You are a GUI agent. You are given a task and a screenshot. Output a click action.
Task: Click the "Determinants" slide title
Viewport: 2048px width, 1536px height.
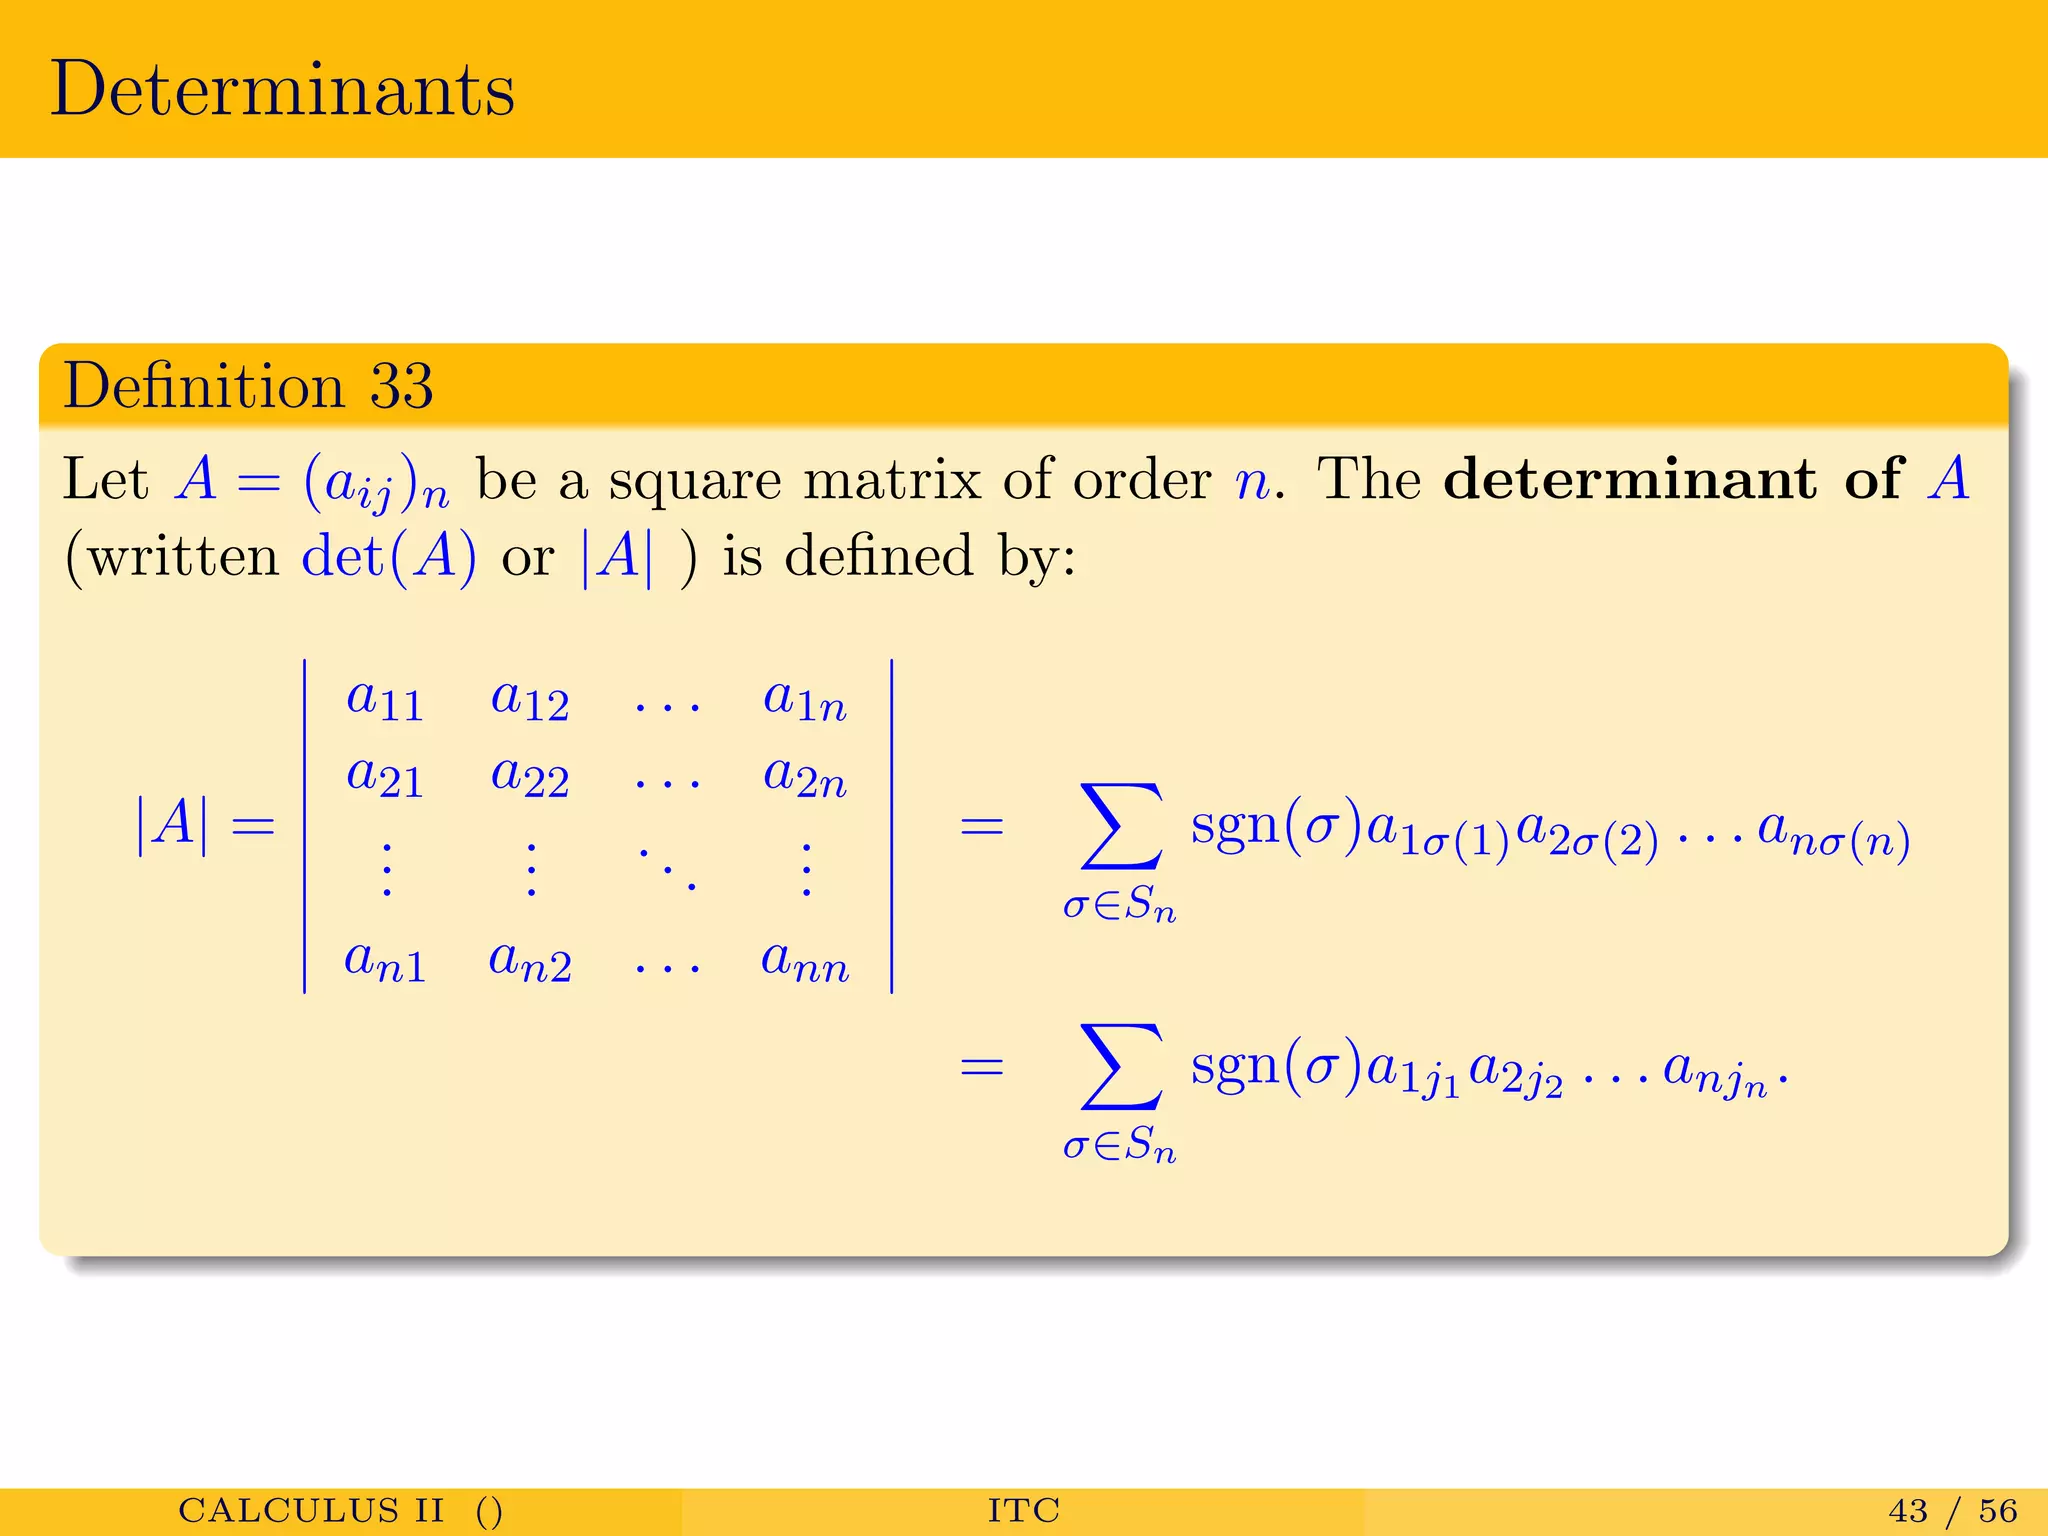point(283,88)
